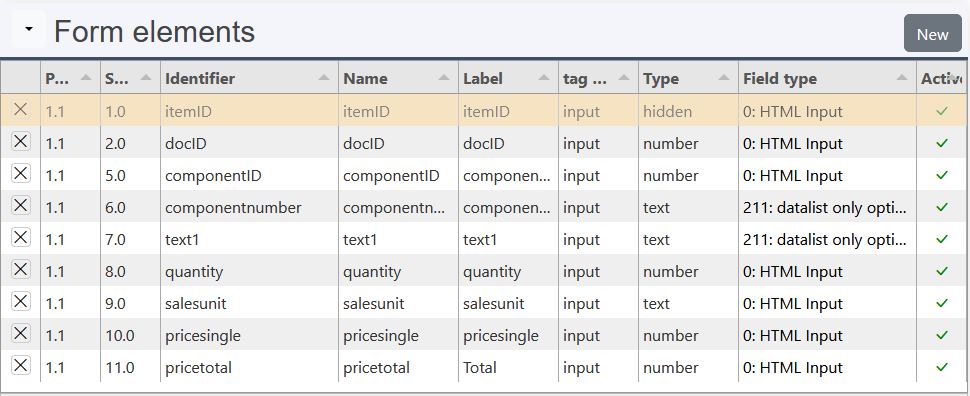The height and width of the screenshot is (396, 970).
Task: Toggle Active checkmark for itemID
Action: (942, 111)
